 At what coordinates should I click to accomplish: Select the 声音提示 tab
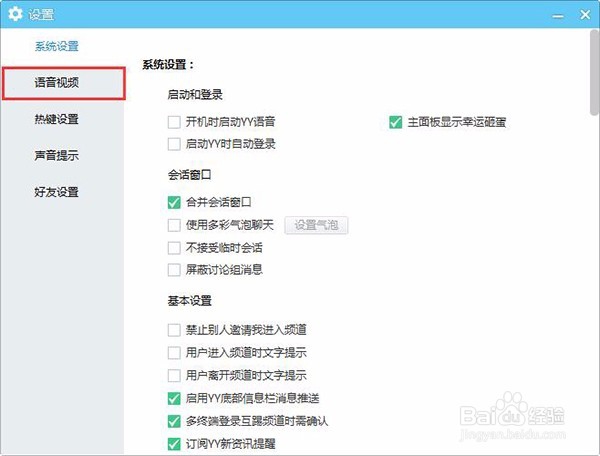pyautogui.click(x=57, y=155)
